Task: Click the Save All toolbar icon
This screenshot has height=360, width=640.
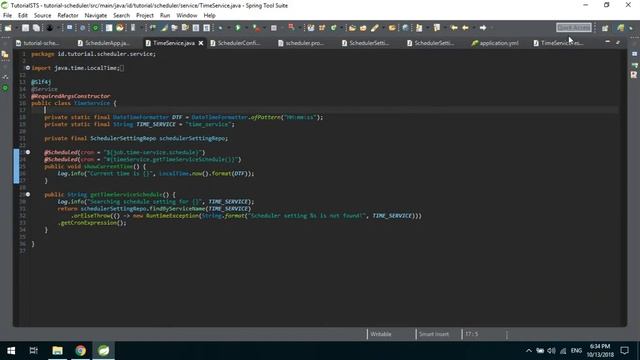Action: (x=36, y=28)
